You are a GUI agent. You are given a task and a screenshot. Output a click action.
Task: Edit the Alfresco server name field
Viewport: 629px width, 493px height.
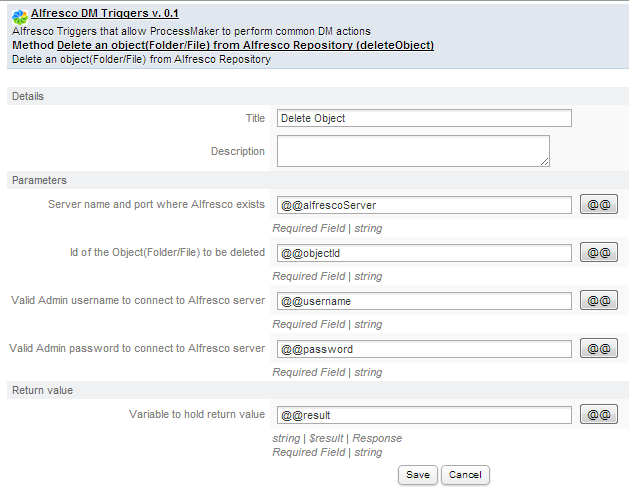423,205
